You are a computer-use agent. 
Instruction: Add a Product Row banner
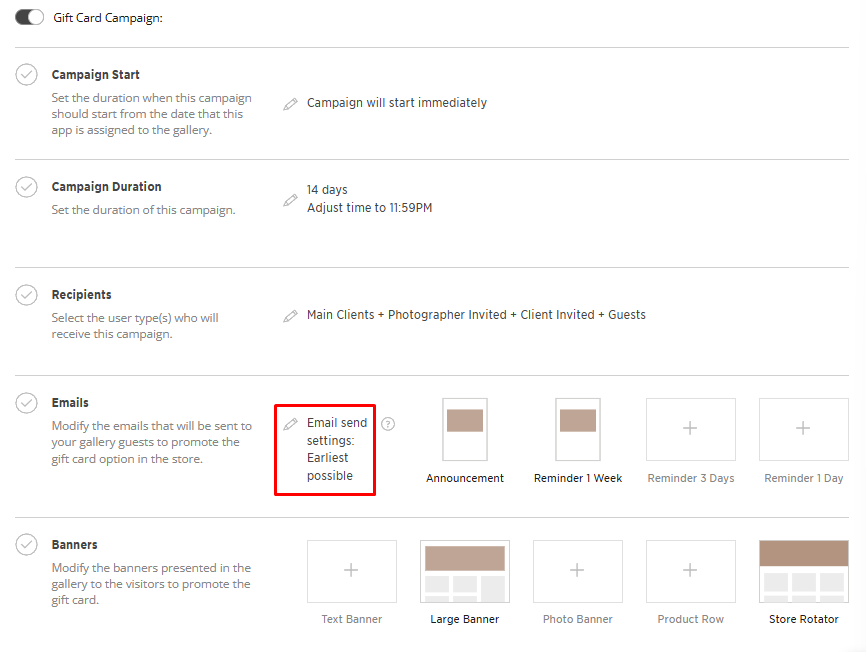tap(690, 571)
